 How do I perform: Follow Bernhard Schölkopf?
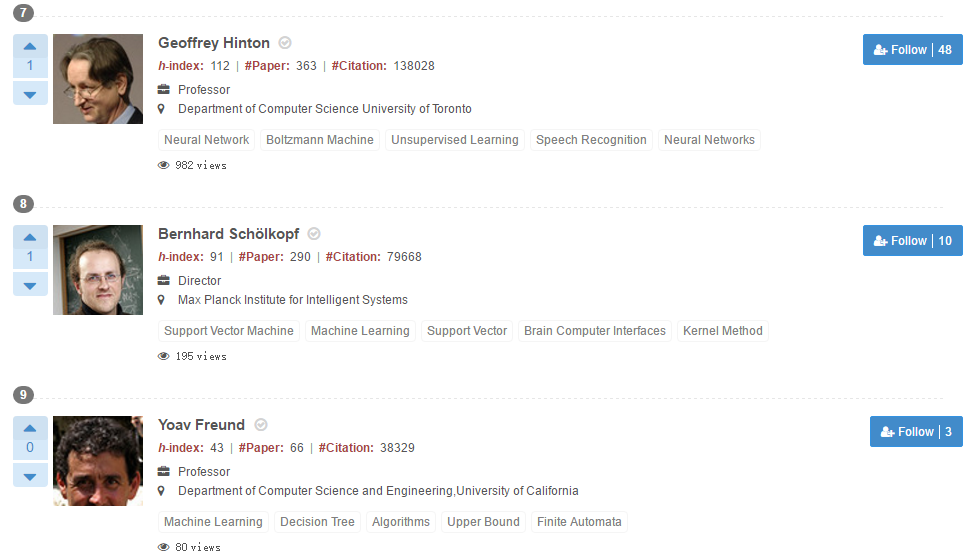pyautogui.click(x=912, y=241)
